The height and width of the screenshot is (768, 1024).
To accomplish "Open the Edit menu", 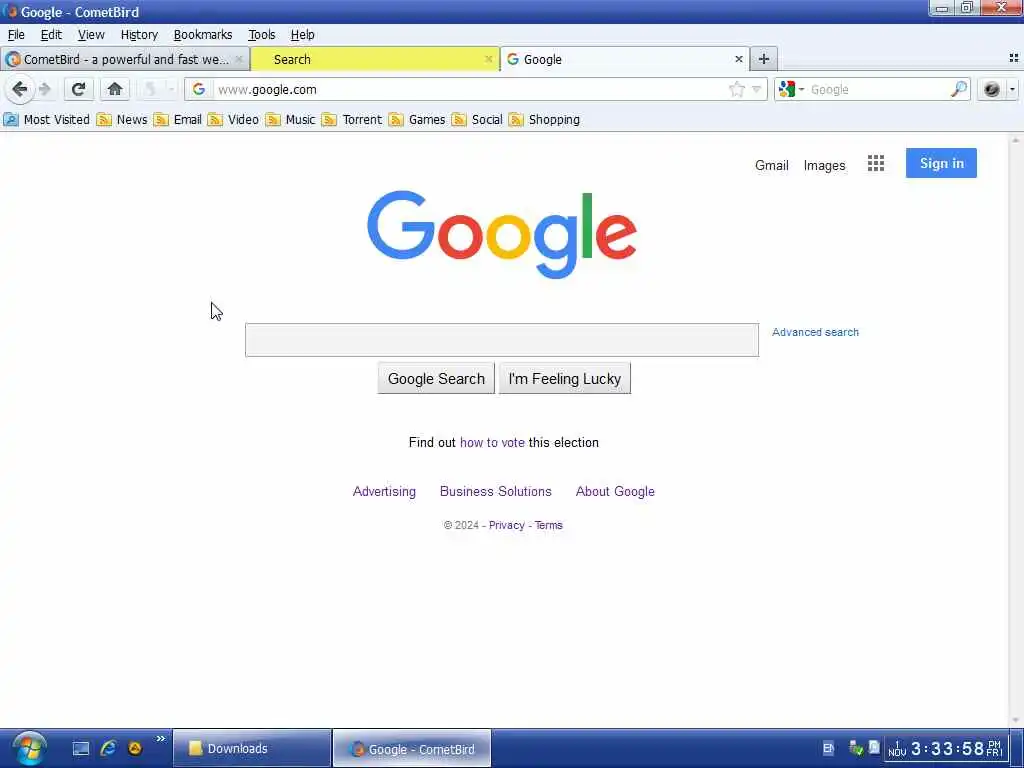I will (x=51, y=35).
